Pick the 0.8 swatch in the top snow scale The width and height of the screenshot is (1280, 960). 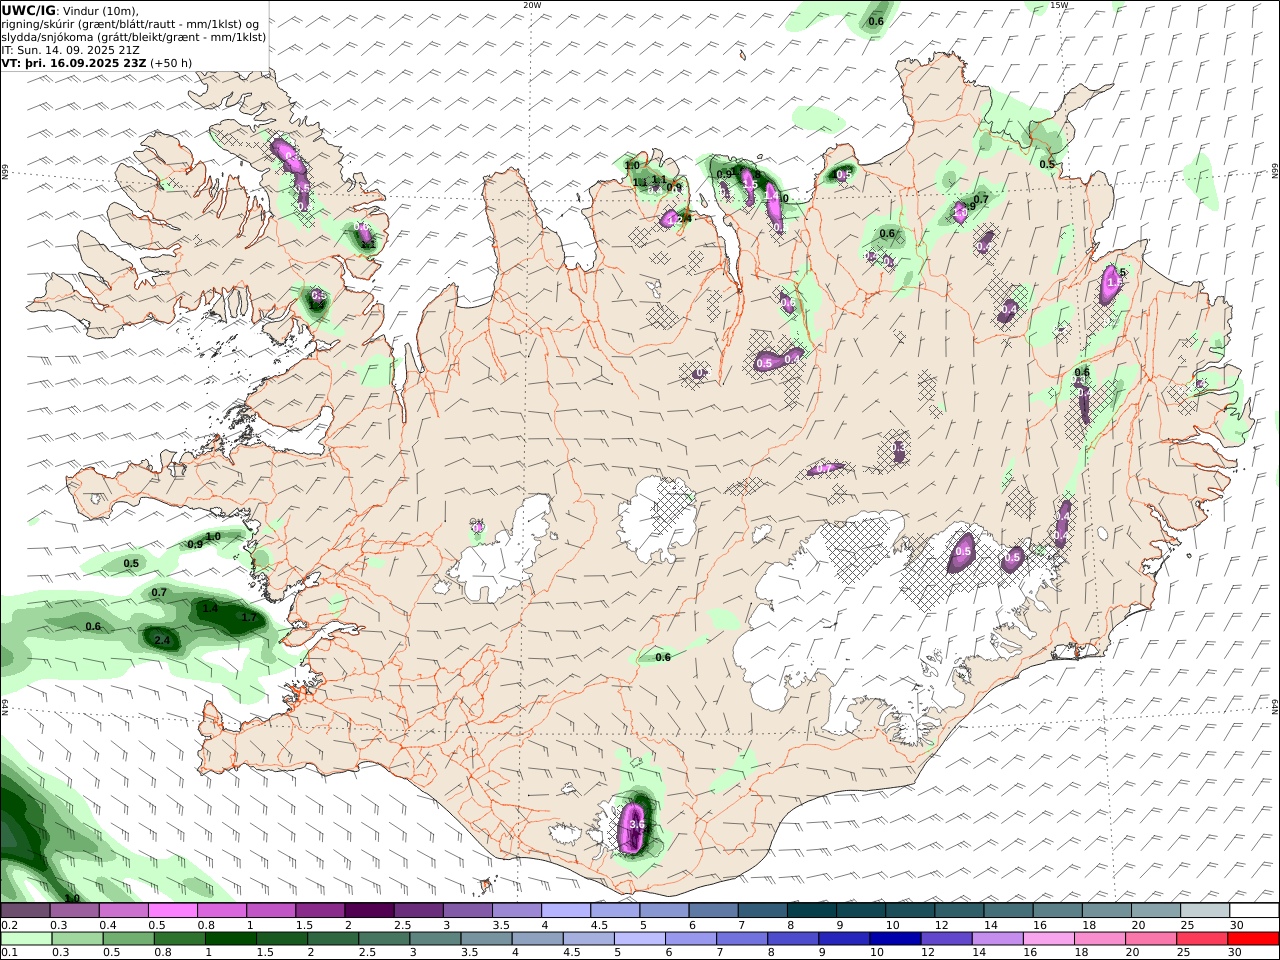click(221, 911)
